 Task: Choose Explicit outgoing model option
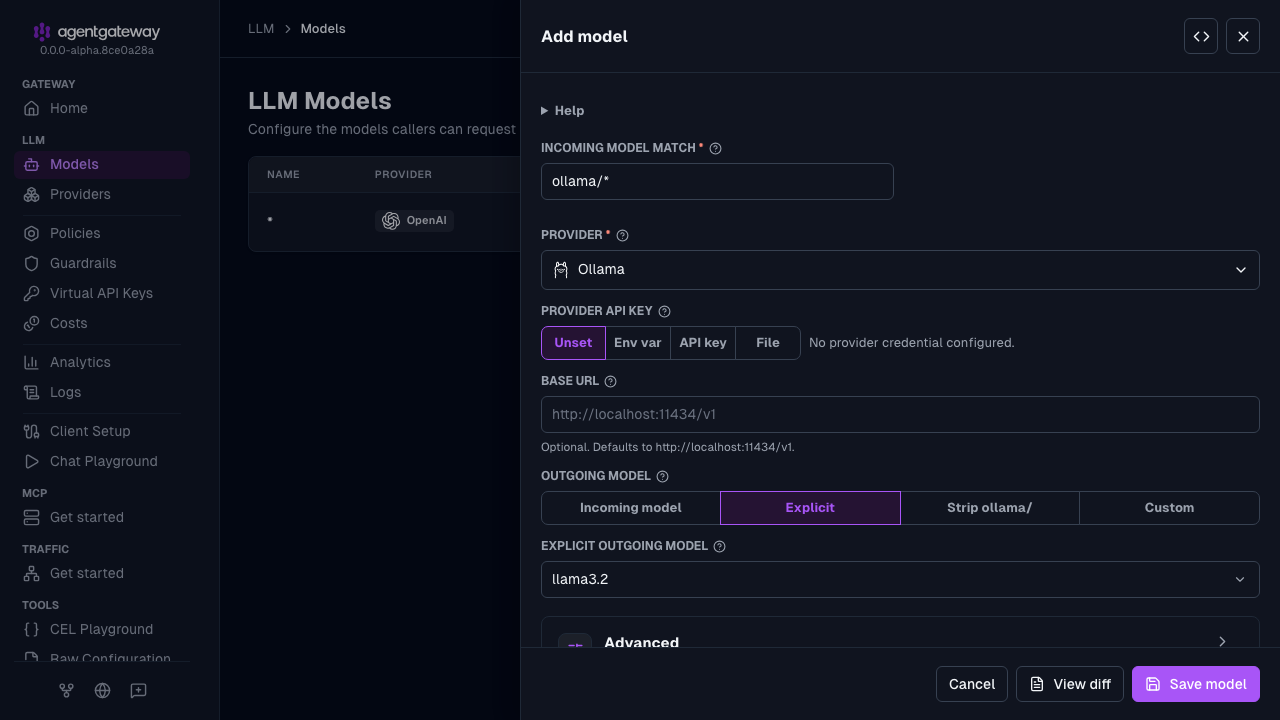click(x=810, y=507)
